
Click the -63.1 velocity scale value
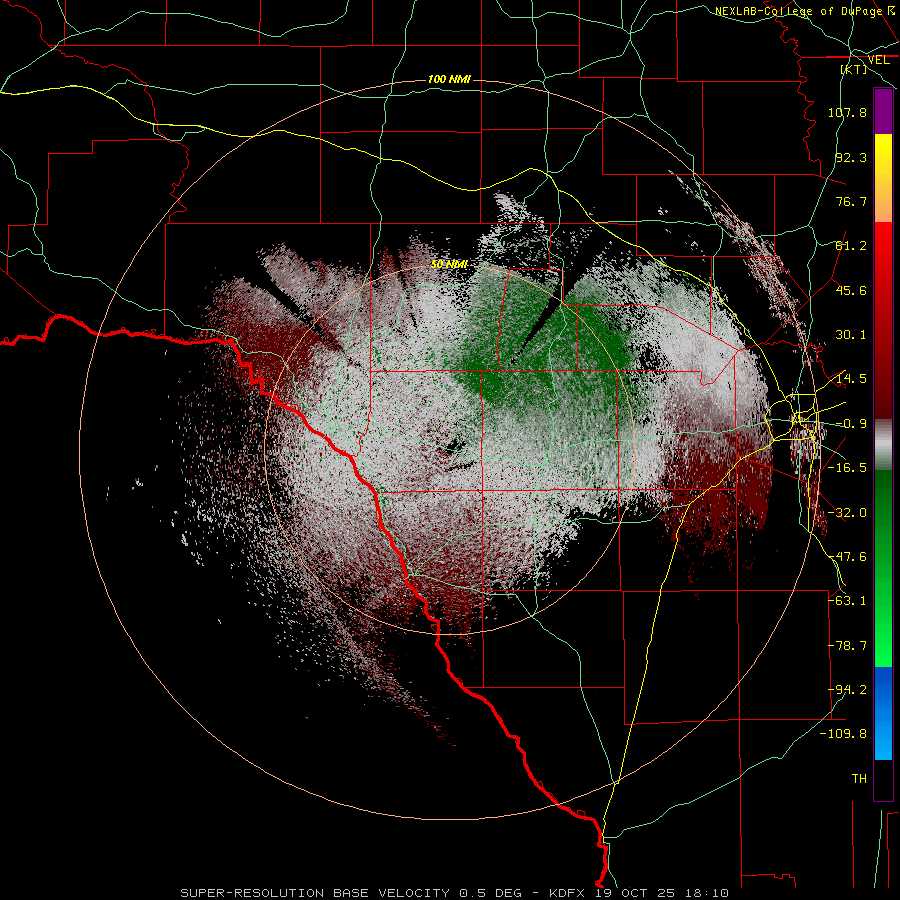coord(847,601)
